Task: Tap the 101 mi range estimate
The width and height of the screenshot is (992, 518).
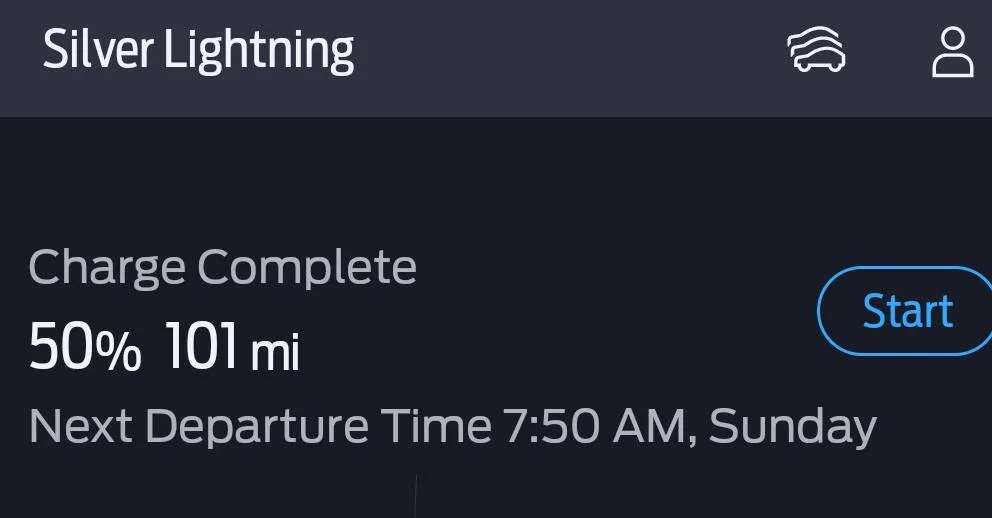Action: coord(231,348)
